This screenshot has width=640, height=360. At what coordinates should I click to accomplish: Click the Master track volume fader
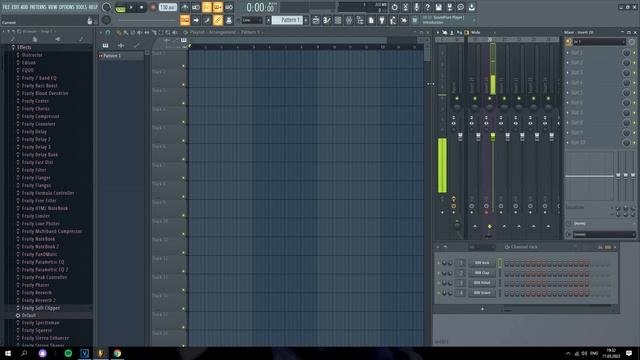pos(460,137)
